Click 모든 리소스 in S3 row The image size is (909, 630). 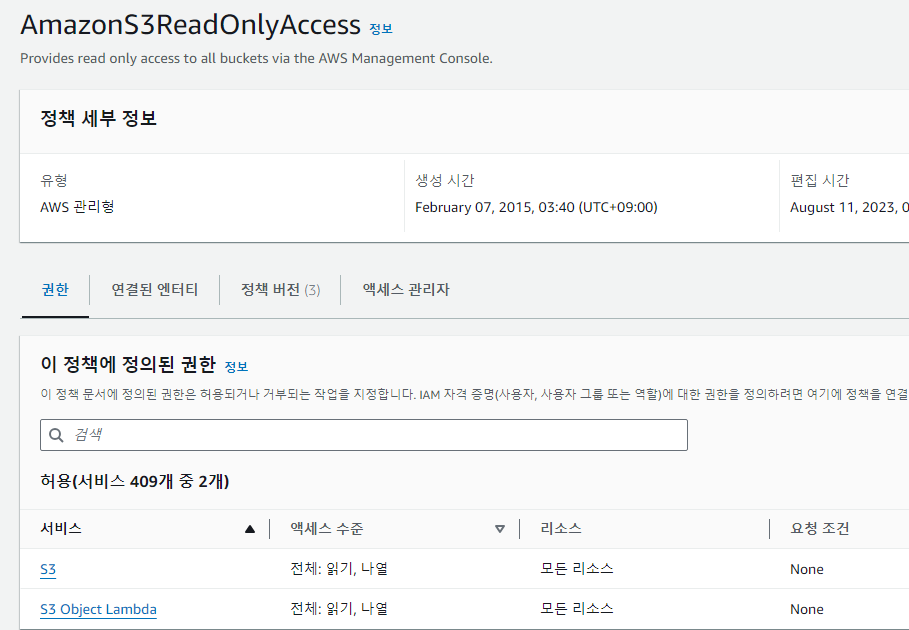(x=577, y=569)
